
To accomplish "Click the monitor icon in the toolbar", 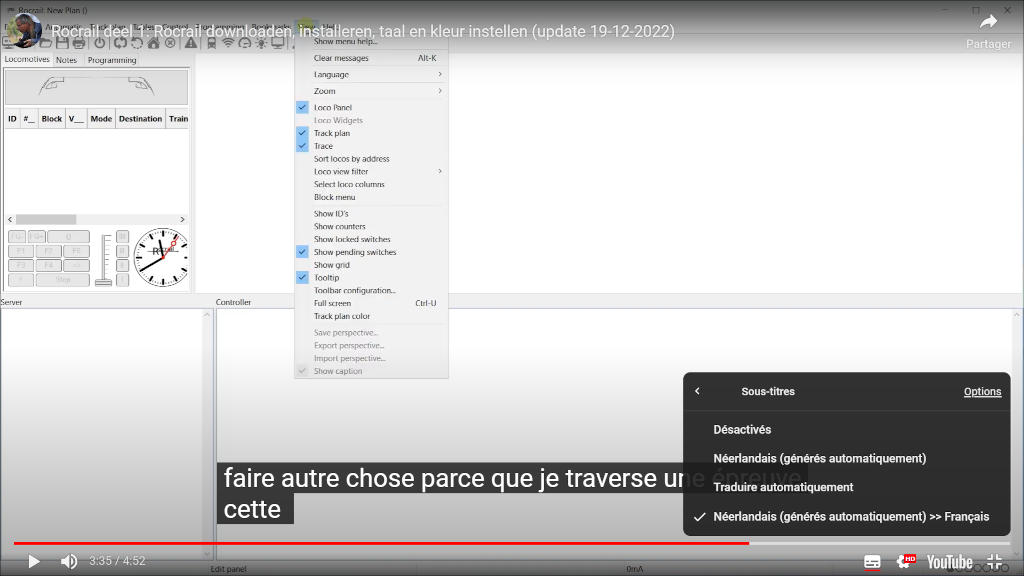I will click(278, 43).
